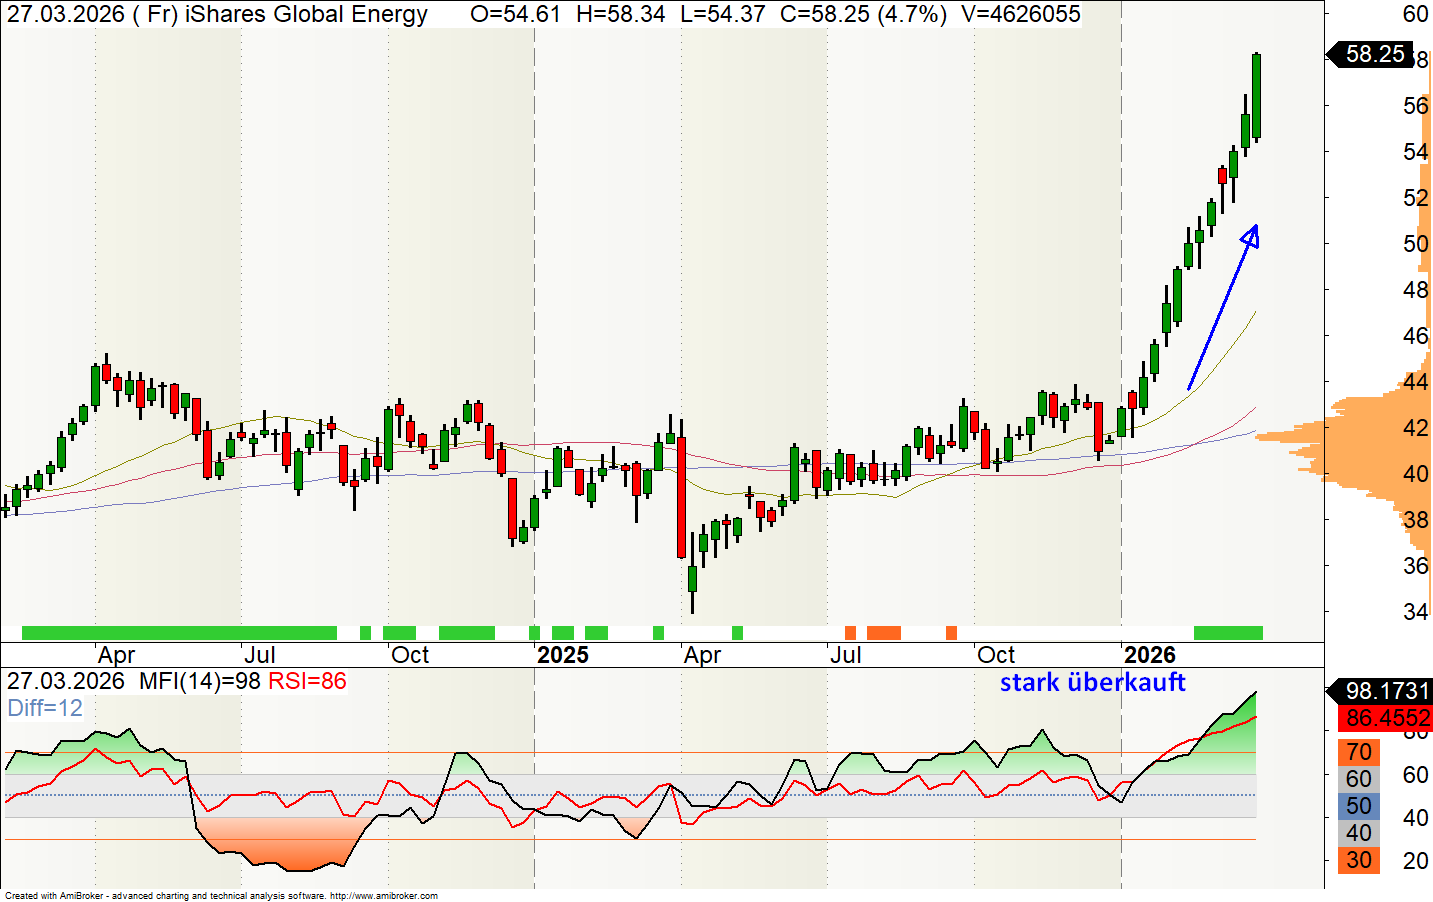Click the 'stark überkauft' annotation text
The width and height of the screenshot is (1433, 902).
[x=1092, y=683]
